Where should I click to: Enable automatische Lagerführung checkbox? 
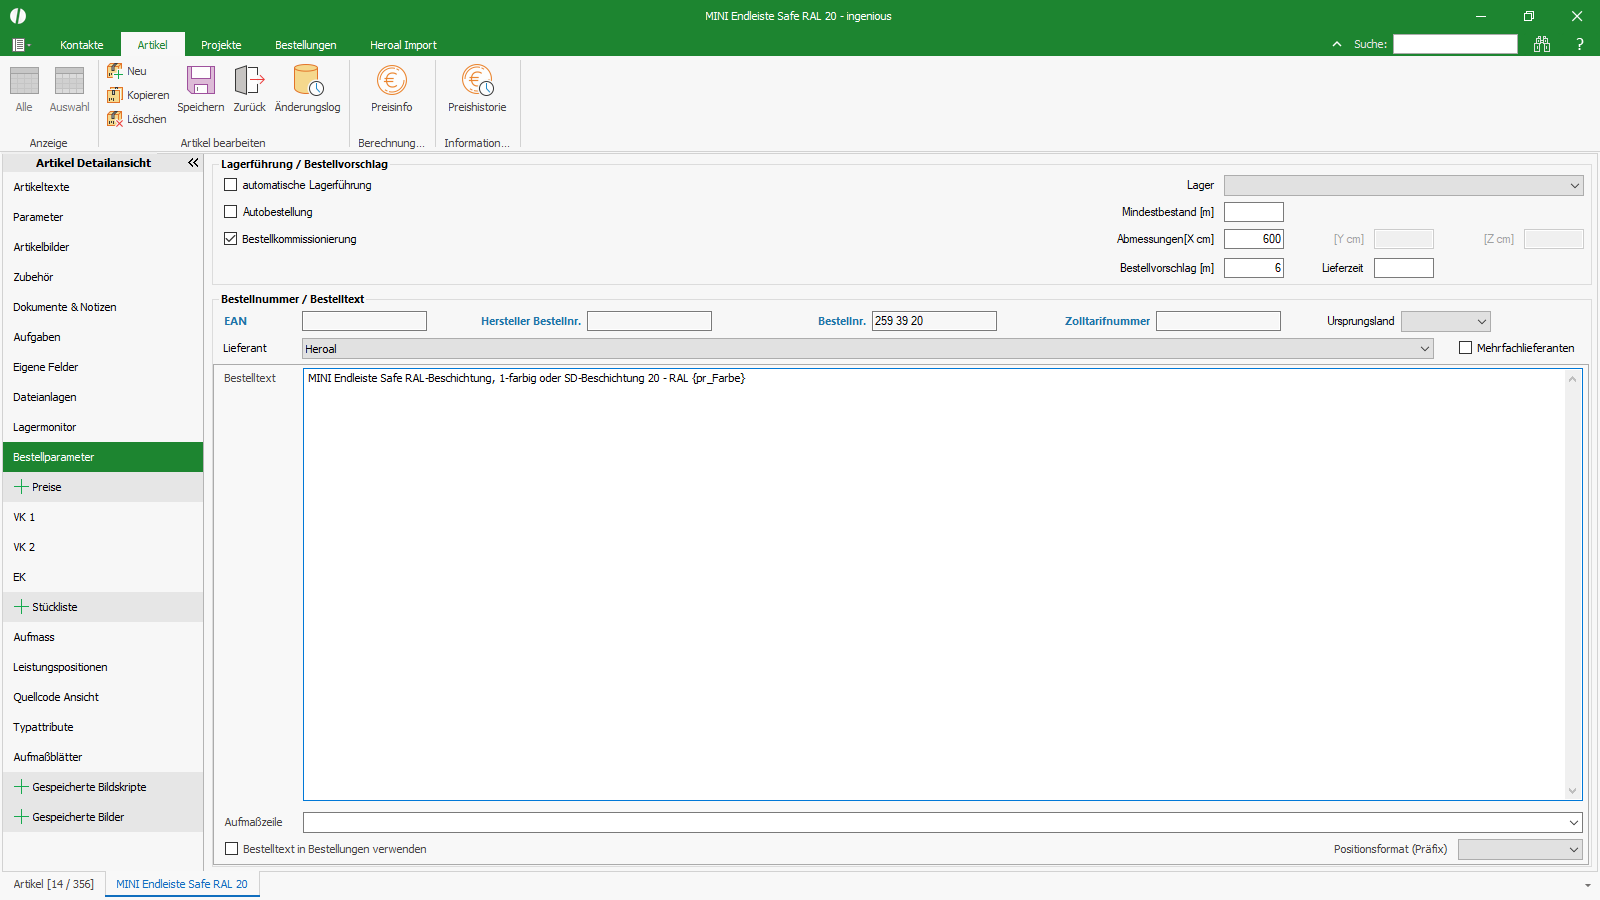[231, 185]
